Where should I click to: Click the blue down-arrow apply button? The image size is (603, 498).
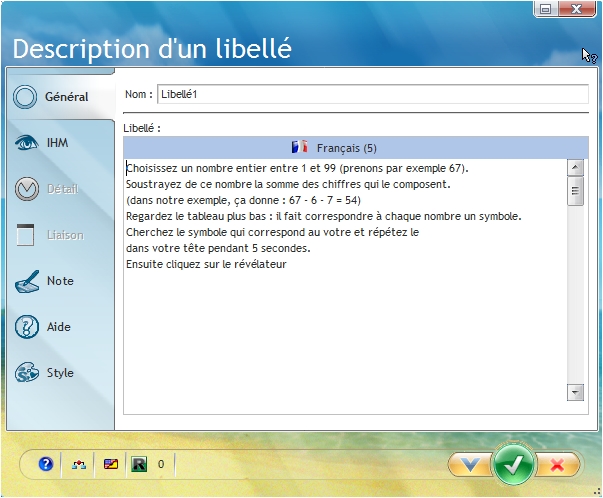[x=470, y=465]
